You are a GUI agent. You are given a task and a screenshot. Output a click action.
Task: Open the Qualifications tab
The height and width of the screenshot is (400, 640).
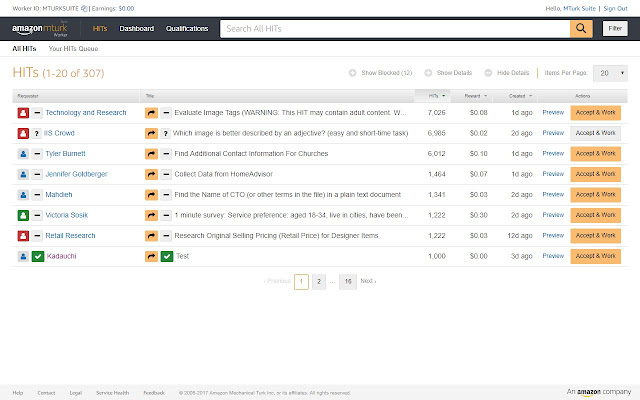click(187, 29)
